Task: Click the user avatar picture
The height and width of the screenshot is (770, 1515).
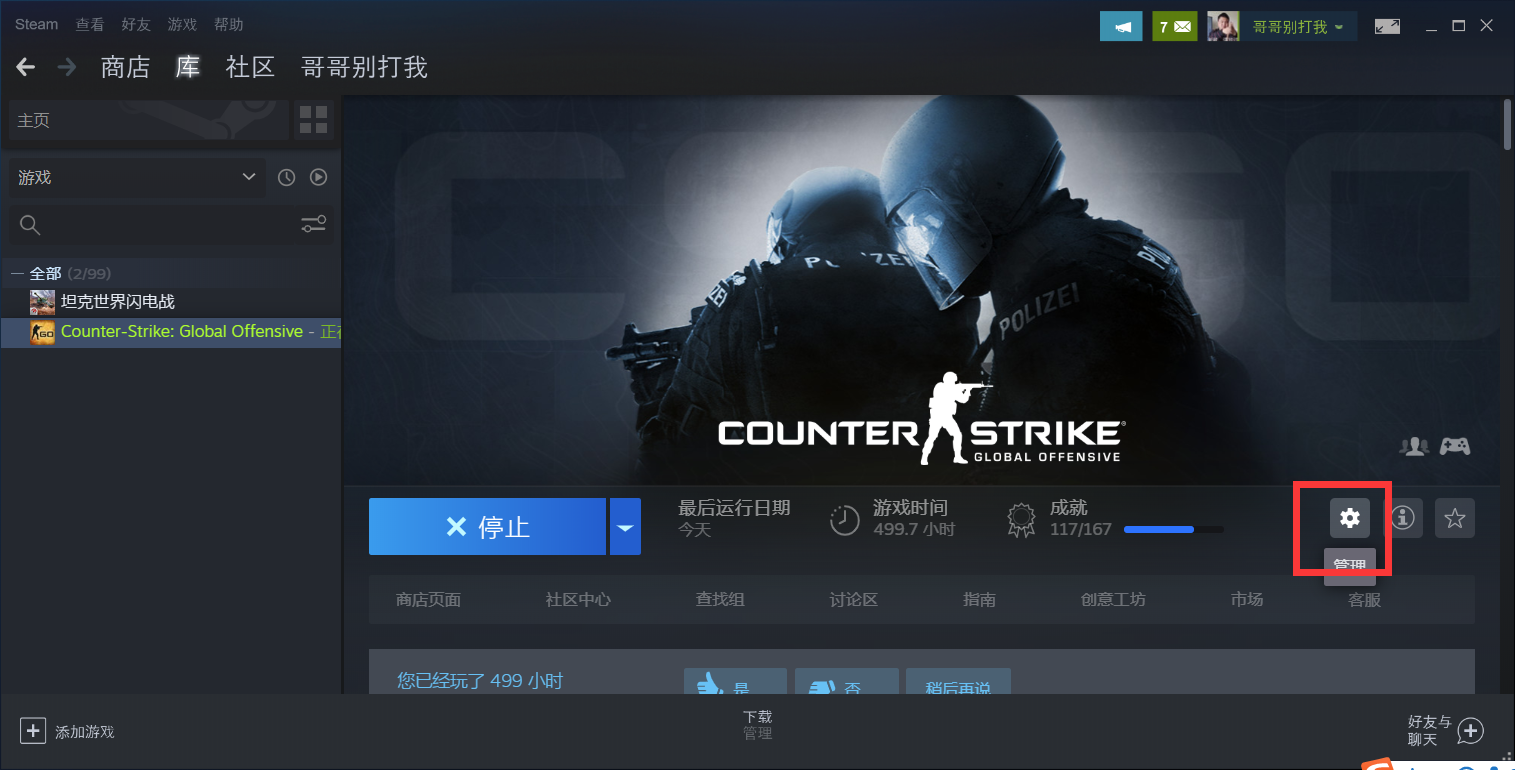Action: [x=1223, y=26]
